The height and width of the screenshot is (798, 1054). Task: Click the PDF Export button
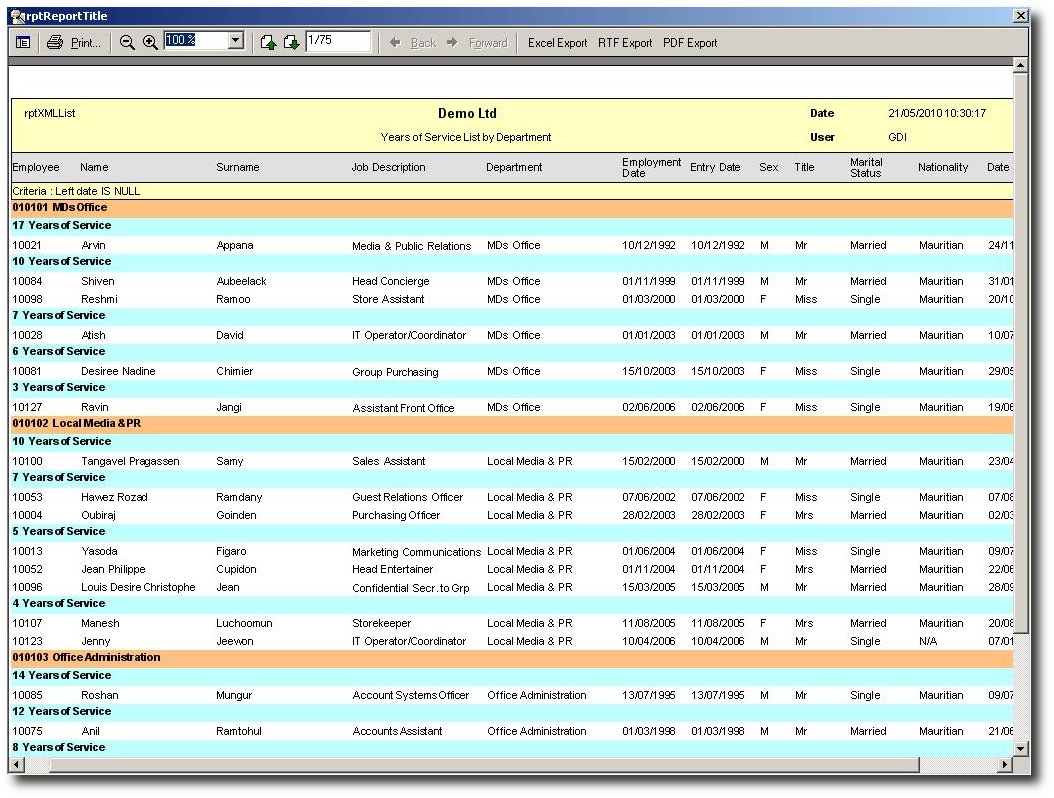pos(690,43)
